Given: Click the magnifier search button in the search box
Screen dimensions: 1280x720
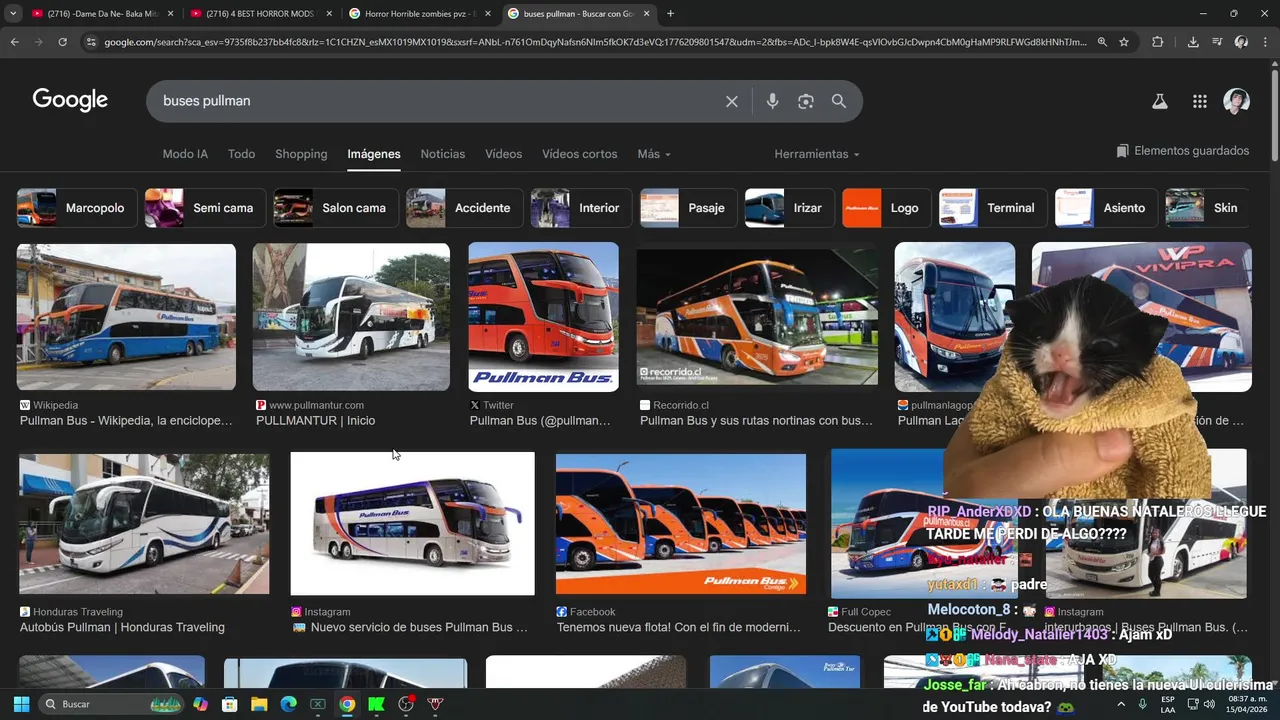Looking at the screenshot, I should pos(839,101).
